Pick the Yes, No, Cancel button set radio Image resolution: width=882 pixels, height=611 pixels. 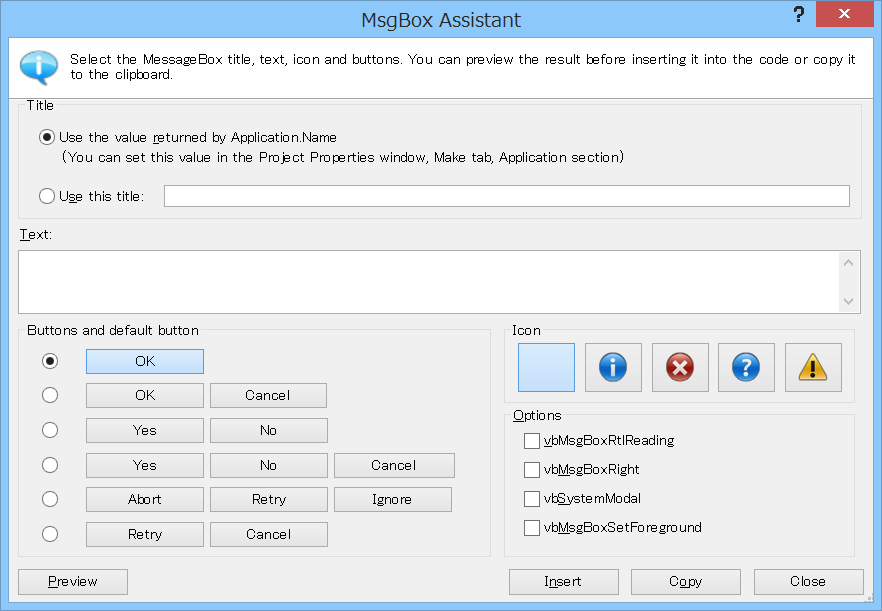50,465
